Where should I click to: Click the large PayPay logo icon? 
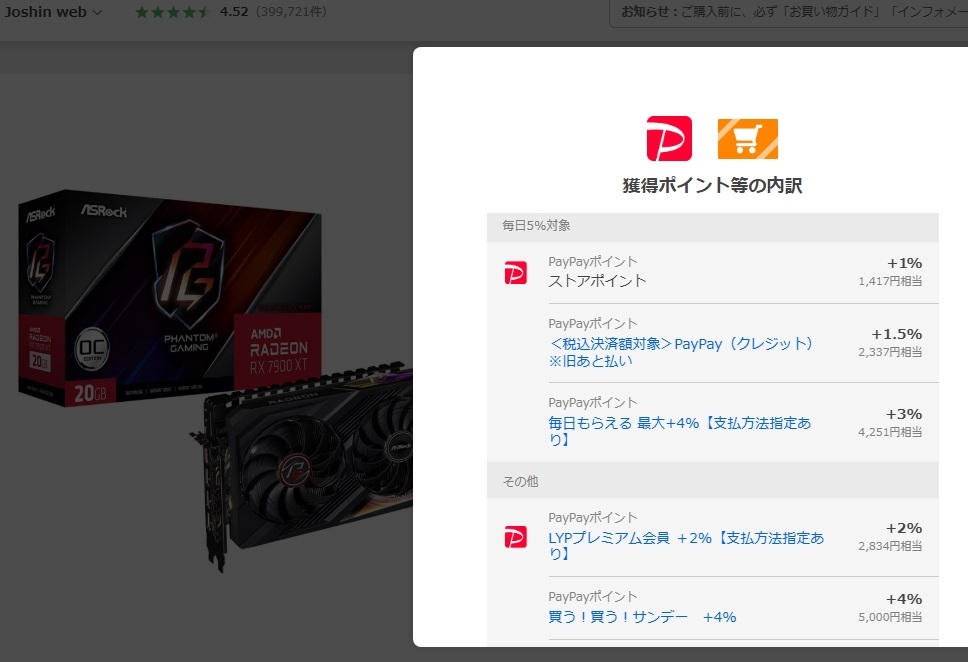(x=669, y=138)
